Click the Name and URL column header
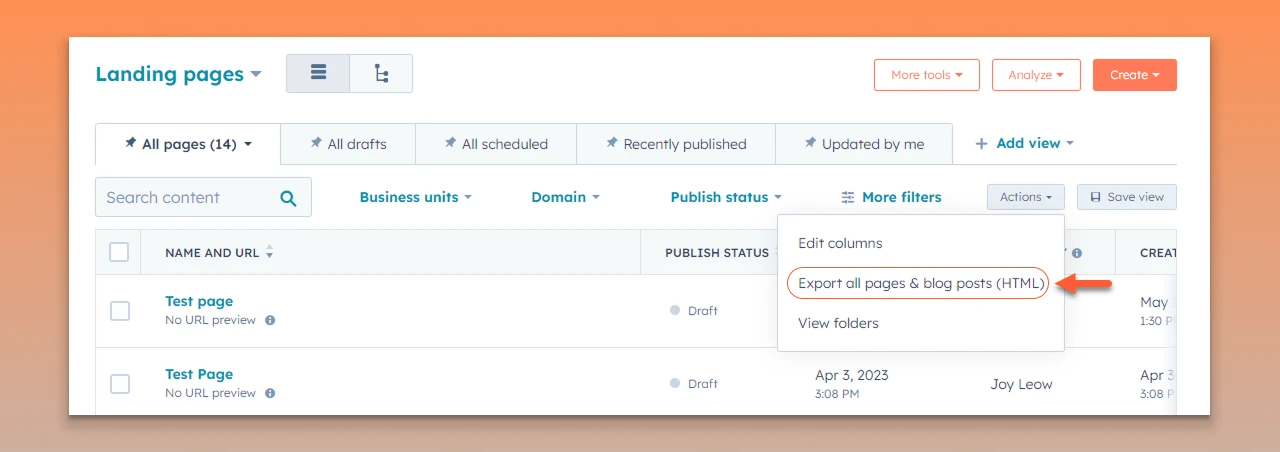Viewport: 1280px width, 452px height. pos(212,253)
